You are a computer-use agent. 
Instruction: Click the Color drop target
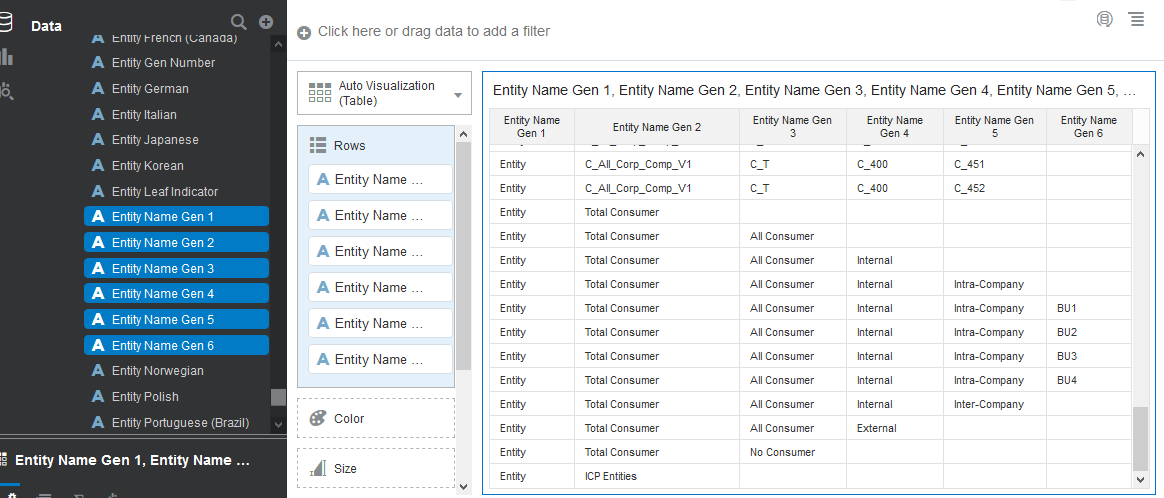coord(376,418)
